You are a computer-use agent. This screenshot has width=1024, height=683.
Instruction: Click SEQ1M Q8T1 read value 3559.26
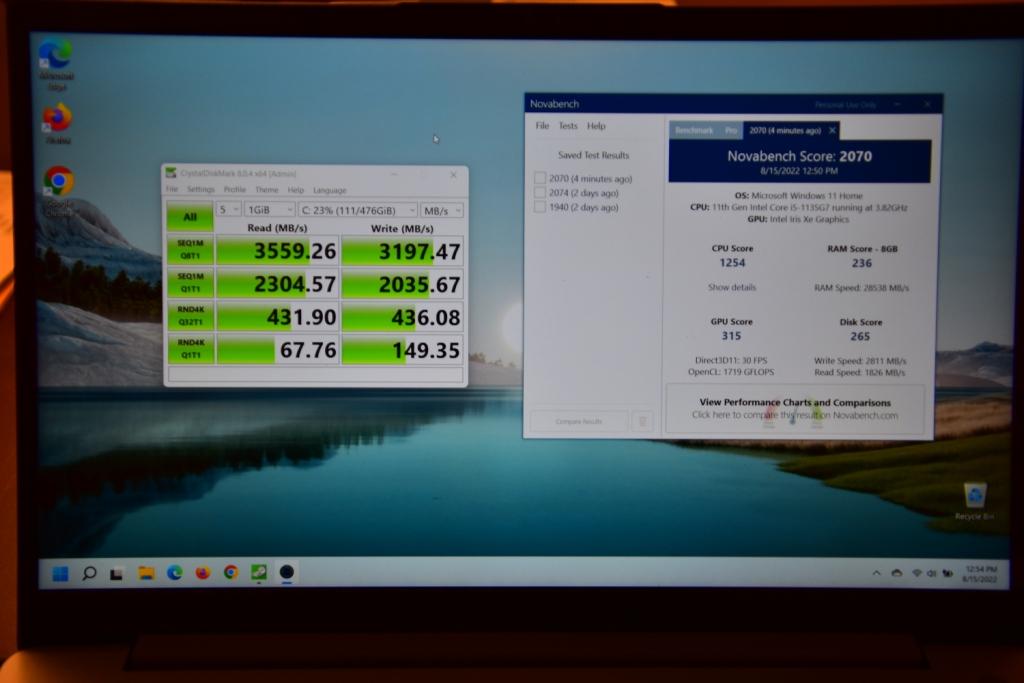[277, 251]
